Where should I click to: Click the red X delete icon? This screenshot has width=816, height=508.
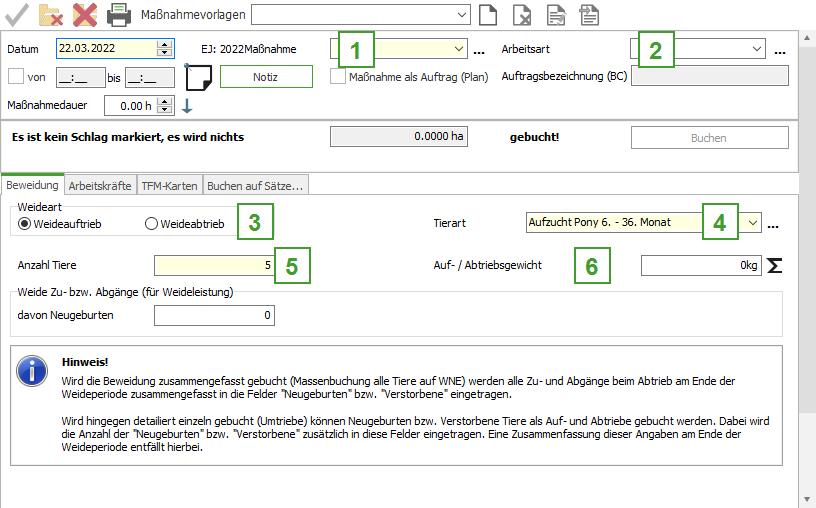[x=85, y=14]
